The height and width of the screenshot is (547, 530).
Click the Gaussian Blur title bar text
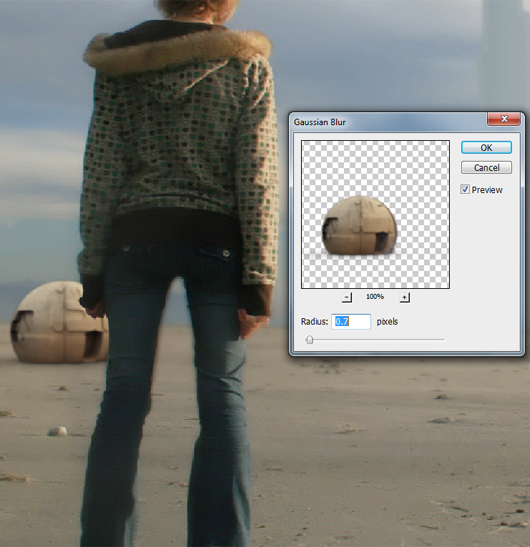click(320, 122)
